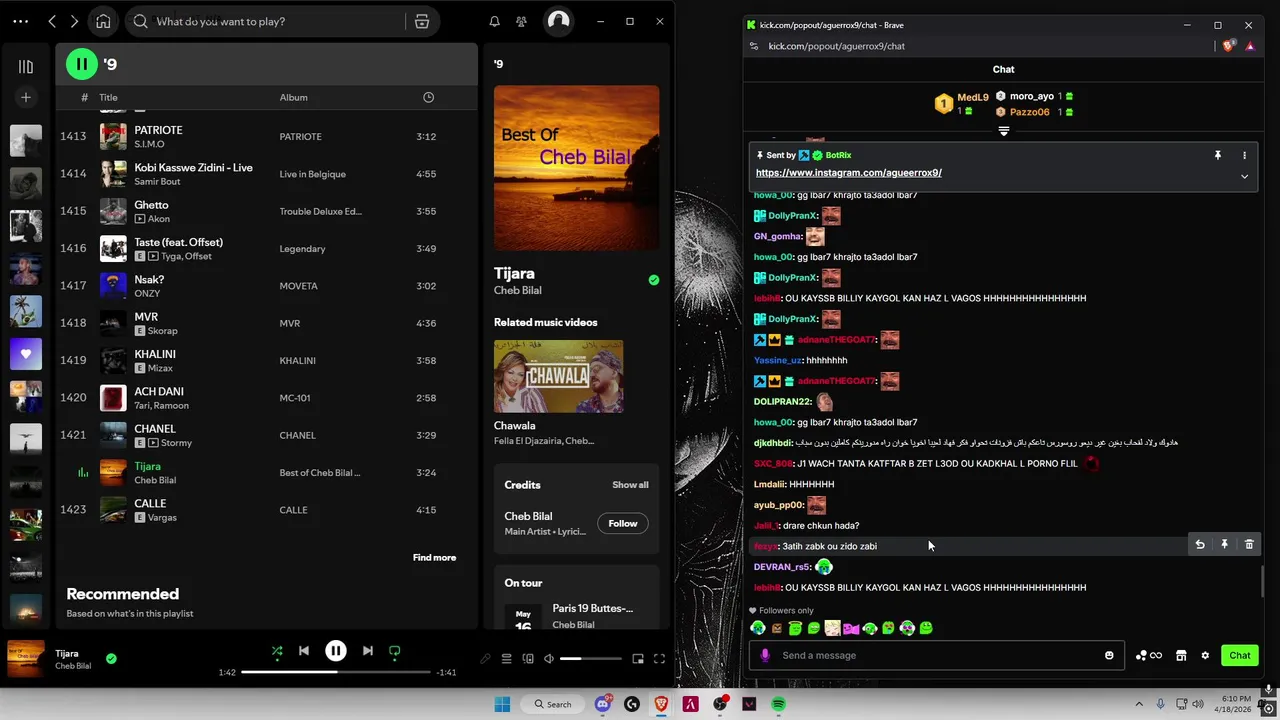Open Spotify What's New bell
The width and height of the screenshot is (1280, 720).
click(x=494, y=21)
